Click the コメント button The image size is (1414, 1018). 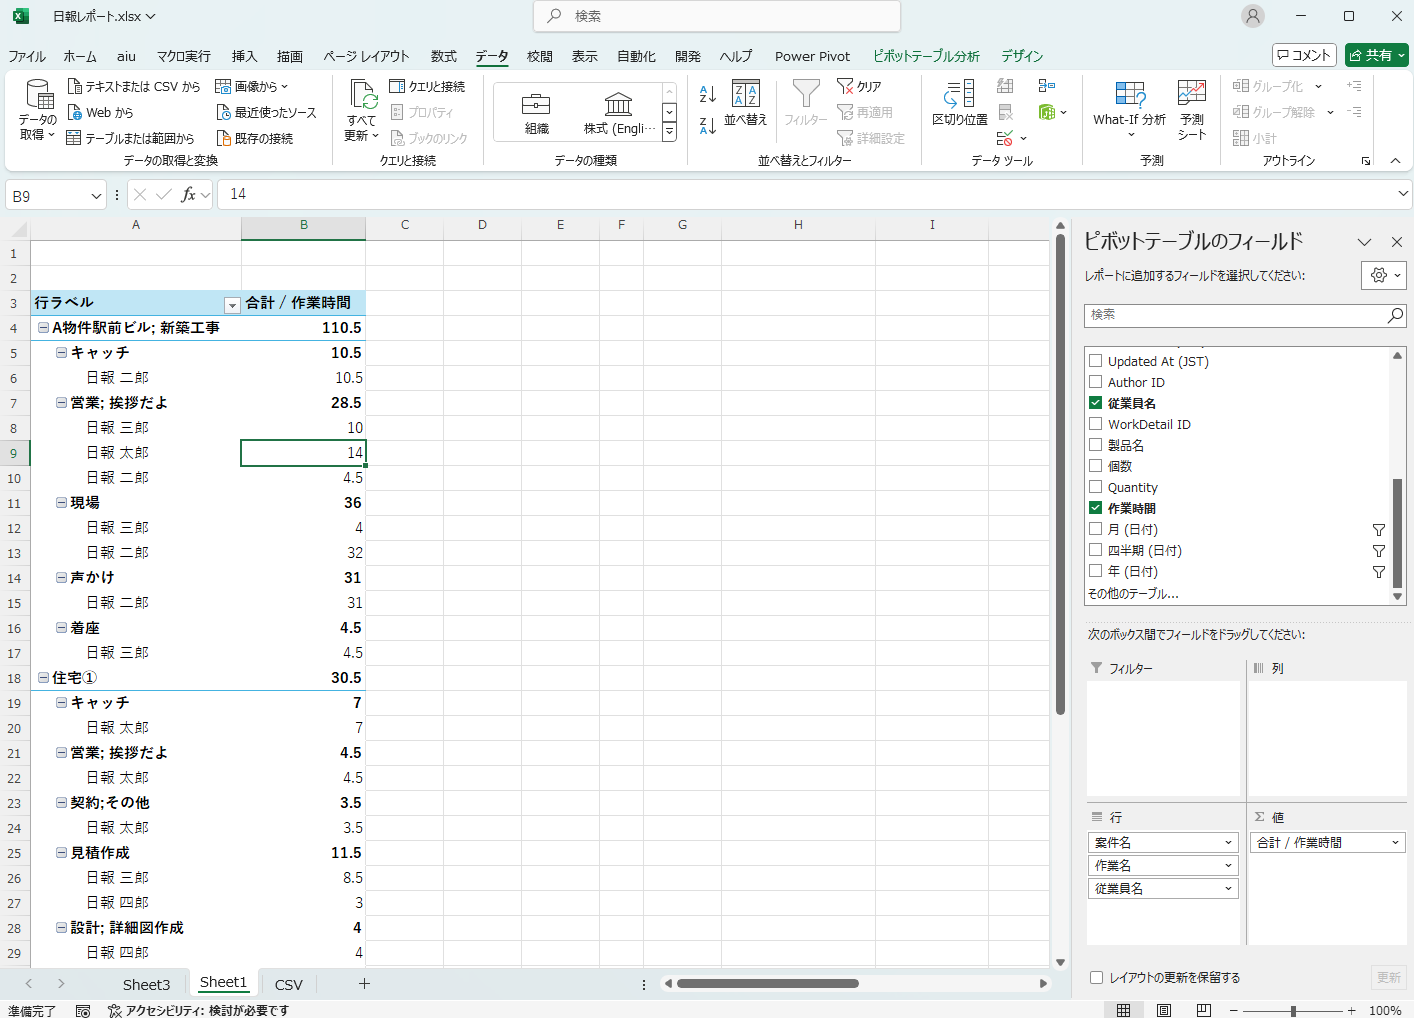(1304, 55)
